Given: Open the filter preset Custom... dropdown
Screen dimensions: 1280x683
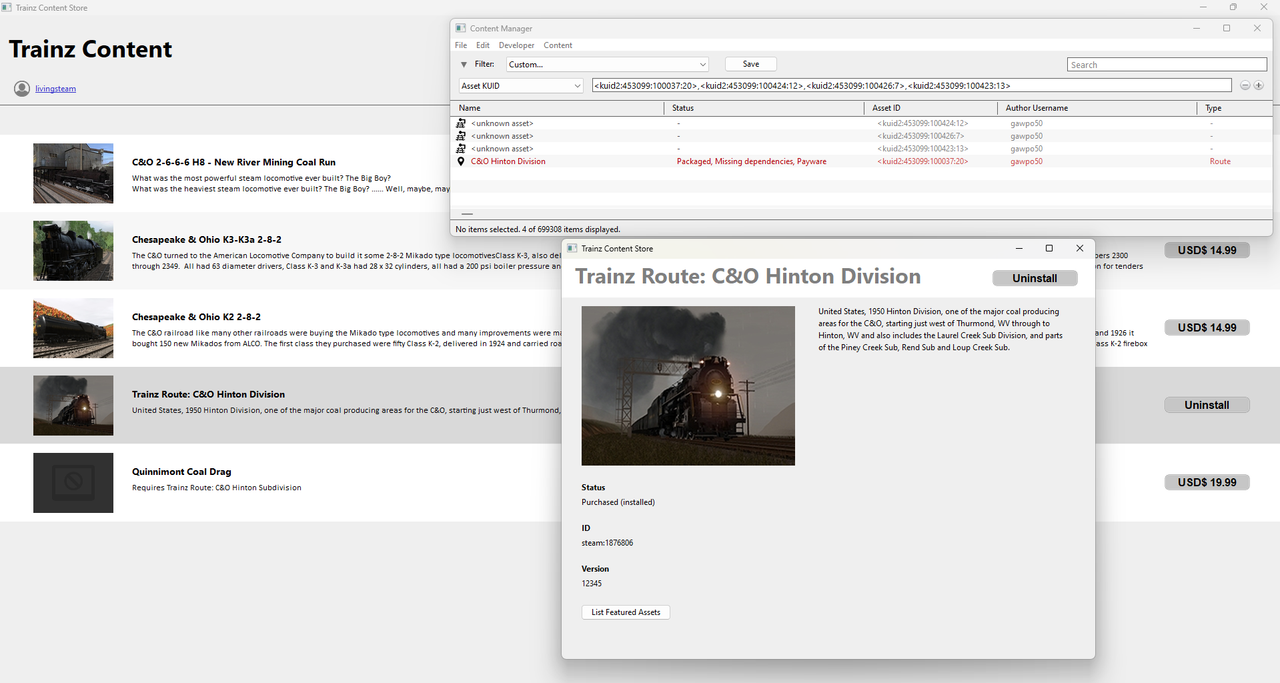Looking at the screenshot, I should click(607, 64).
